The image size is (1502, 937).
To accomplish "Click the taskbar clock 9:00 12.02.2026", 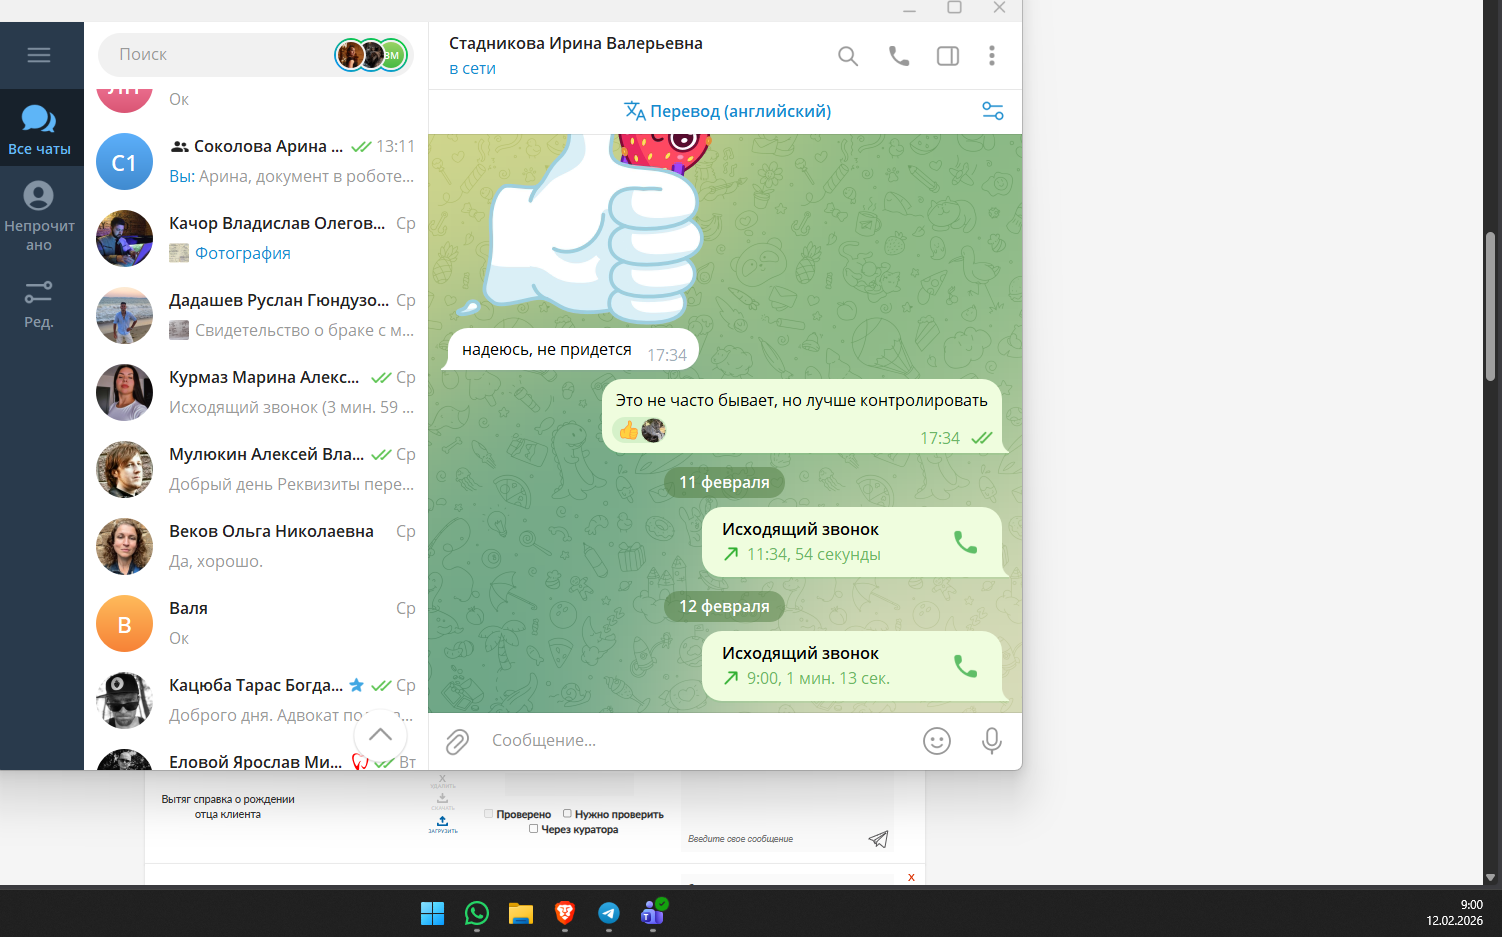I will tap(1455, 913).
